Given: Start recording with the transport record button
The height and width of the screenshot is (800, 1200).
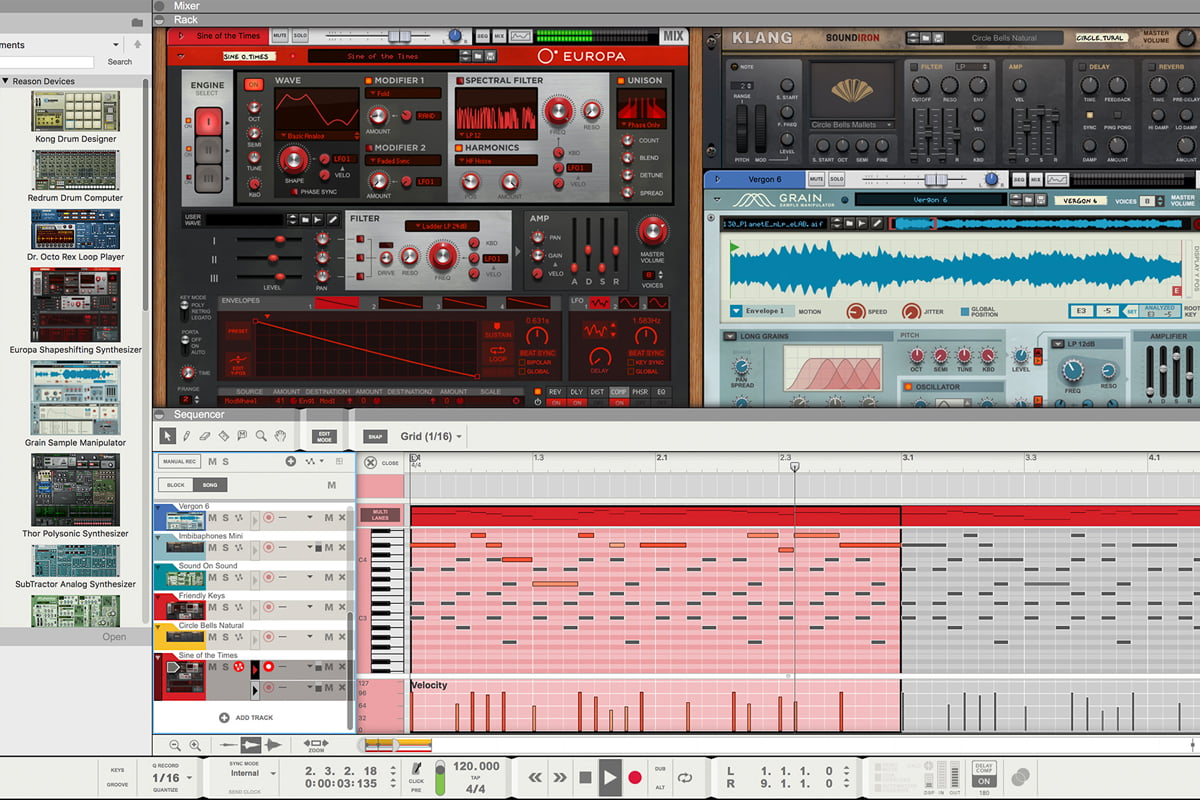Looking at the screenshot, I should pos(634,777).
